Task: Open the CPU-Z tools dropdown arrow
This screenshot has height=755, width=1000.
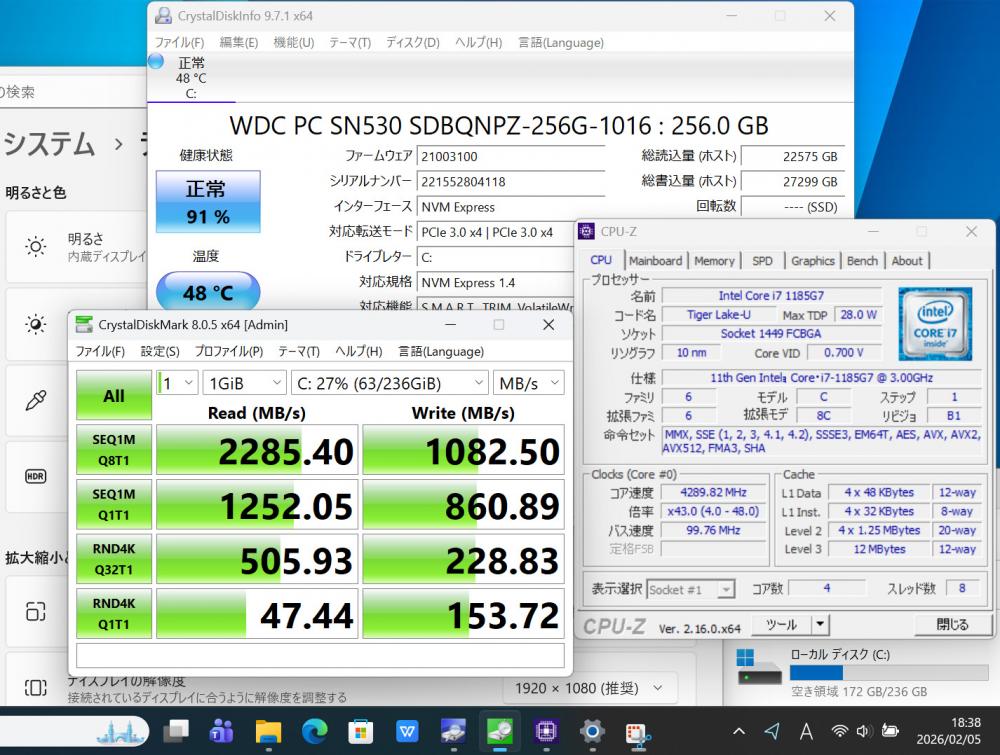Action: click(820, 624)
